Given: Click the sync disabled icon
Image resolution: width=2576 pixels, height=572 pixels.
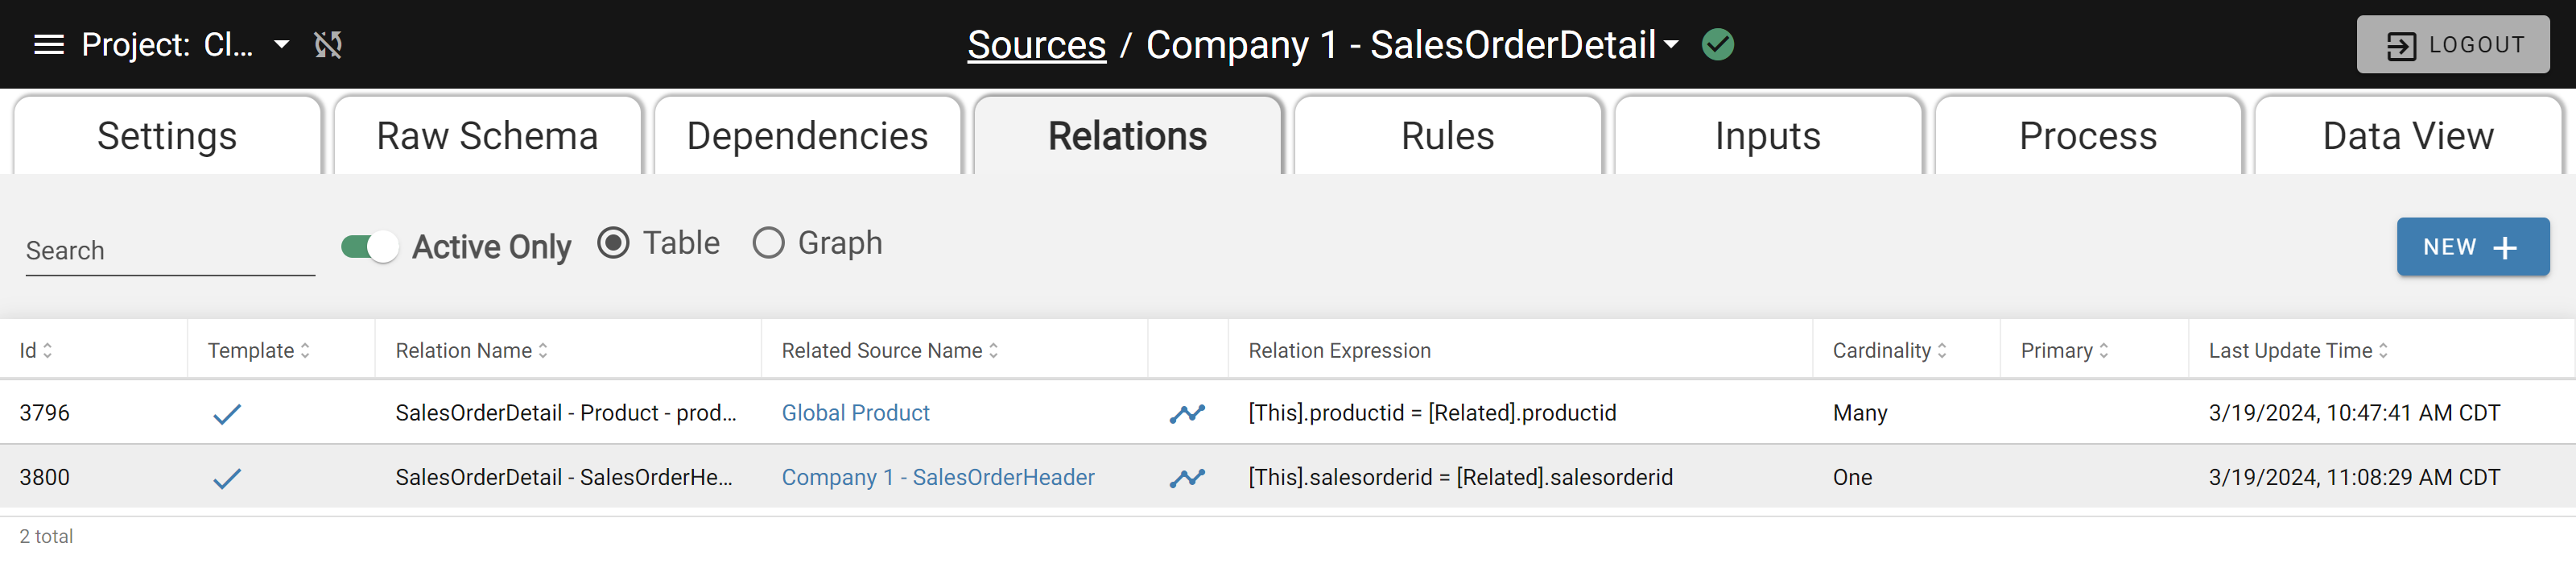Looking at the screenshot, I should tap(328, 44).
